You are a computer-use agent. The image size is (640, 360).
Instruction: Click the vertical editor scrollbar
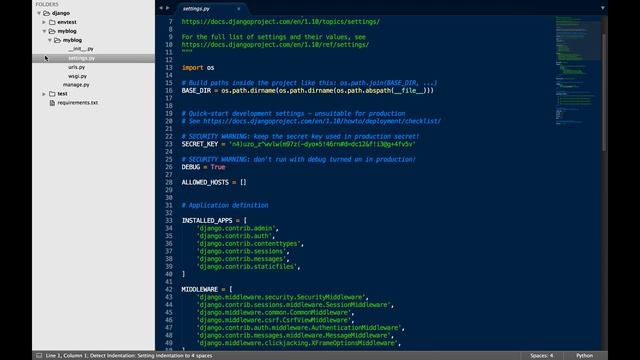604,92
